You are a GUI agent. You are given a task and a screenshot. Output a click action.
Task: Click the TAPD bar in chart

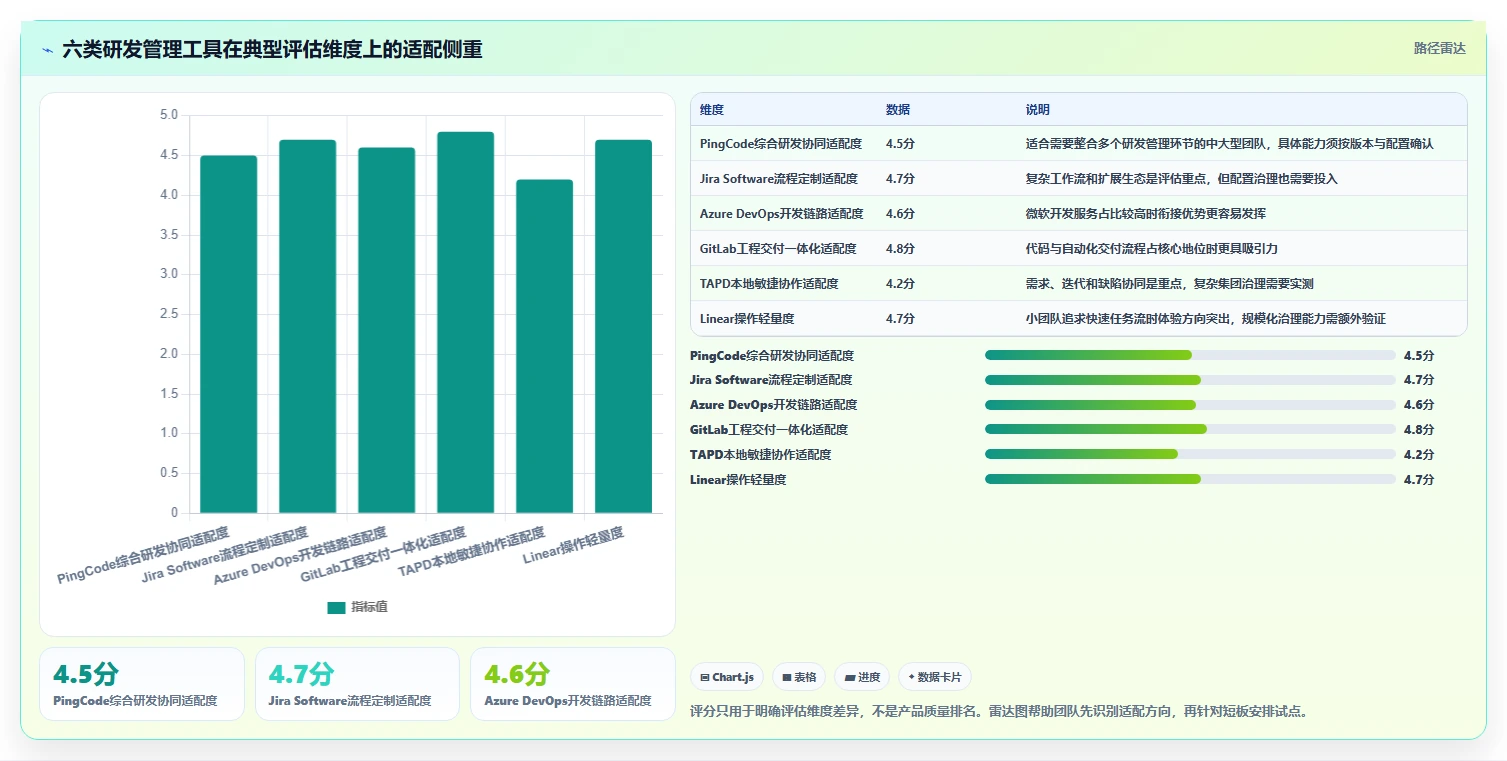544,346
